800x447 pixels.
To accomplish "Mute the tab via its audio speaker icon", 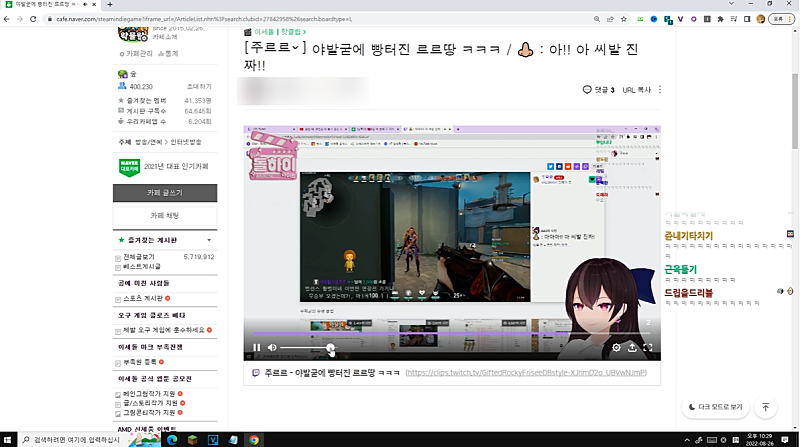I will tap(85, 4).
